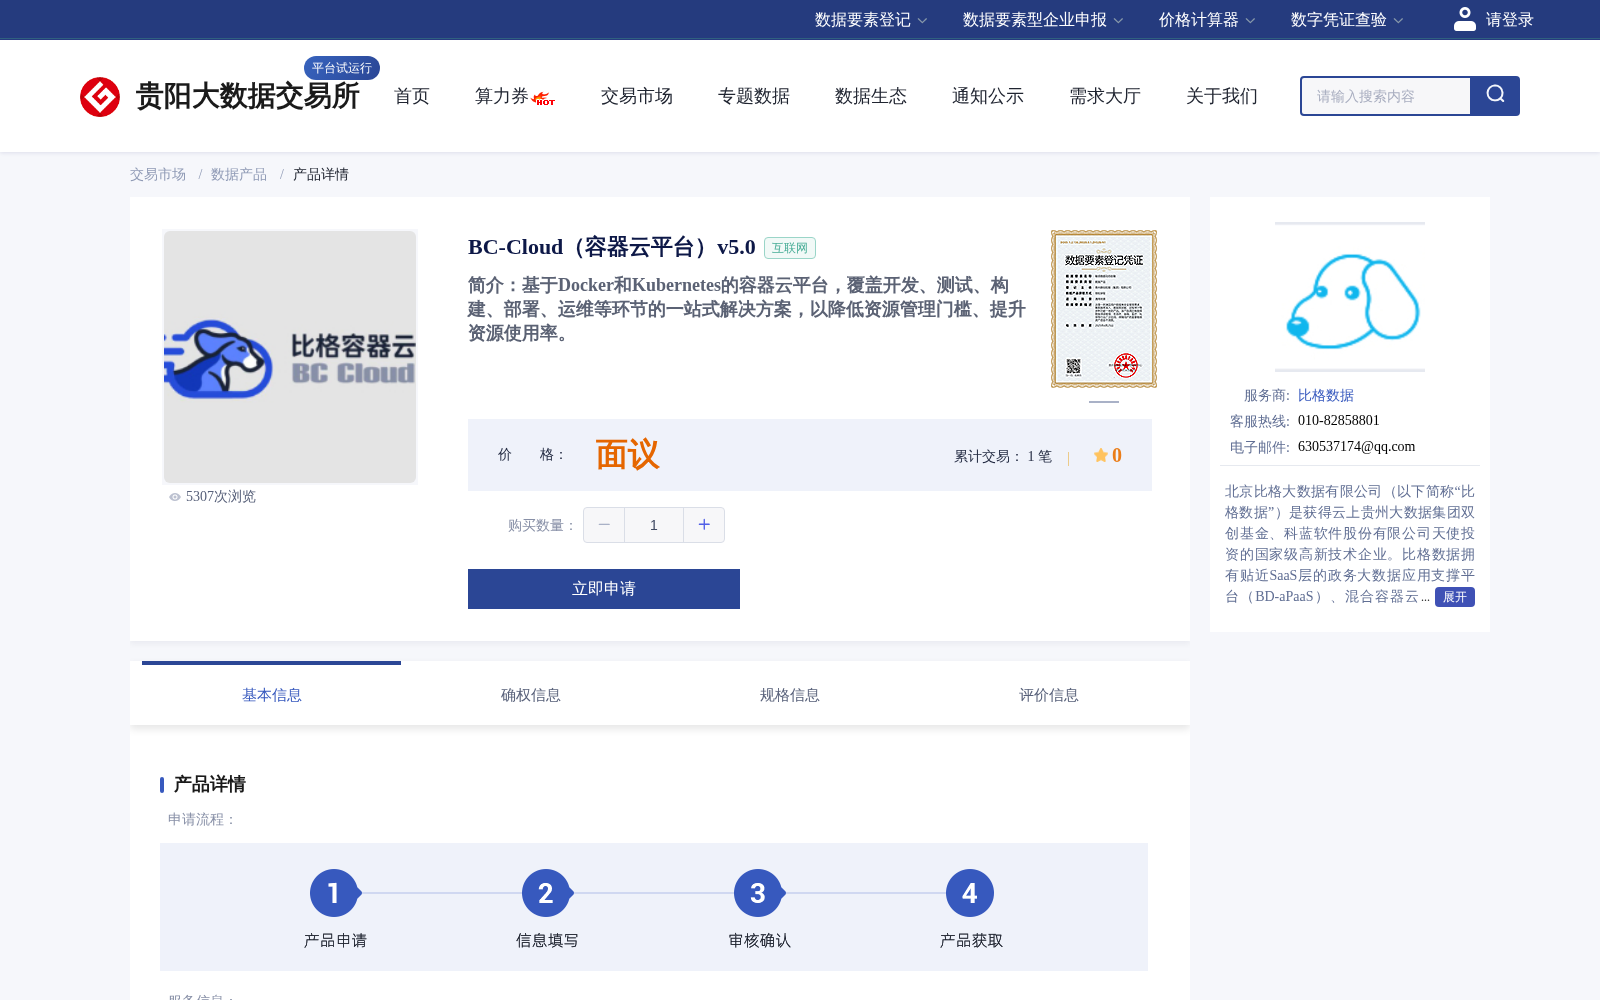
Task: Open 交易市场 navigation menu
Action: (x=637, y=96)
